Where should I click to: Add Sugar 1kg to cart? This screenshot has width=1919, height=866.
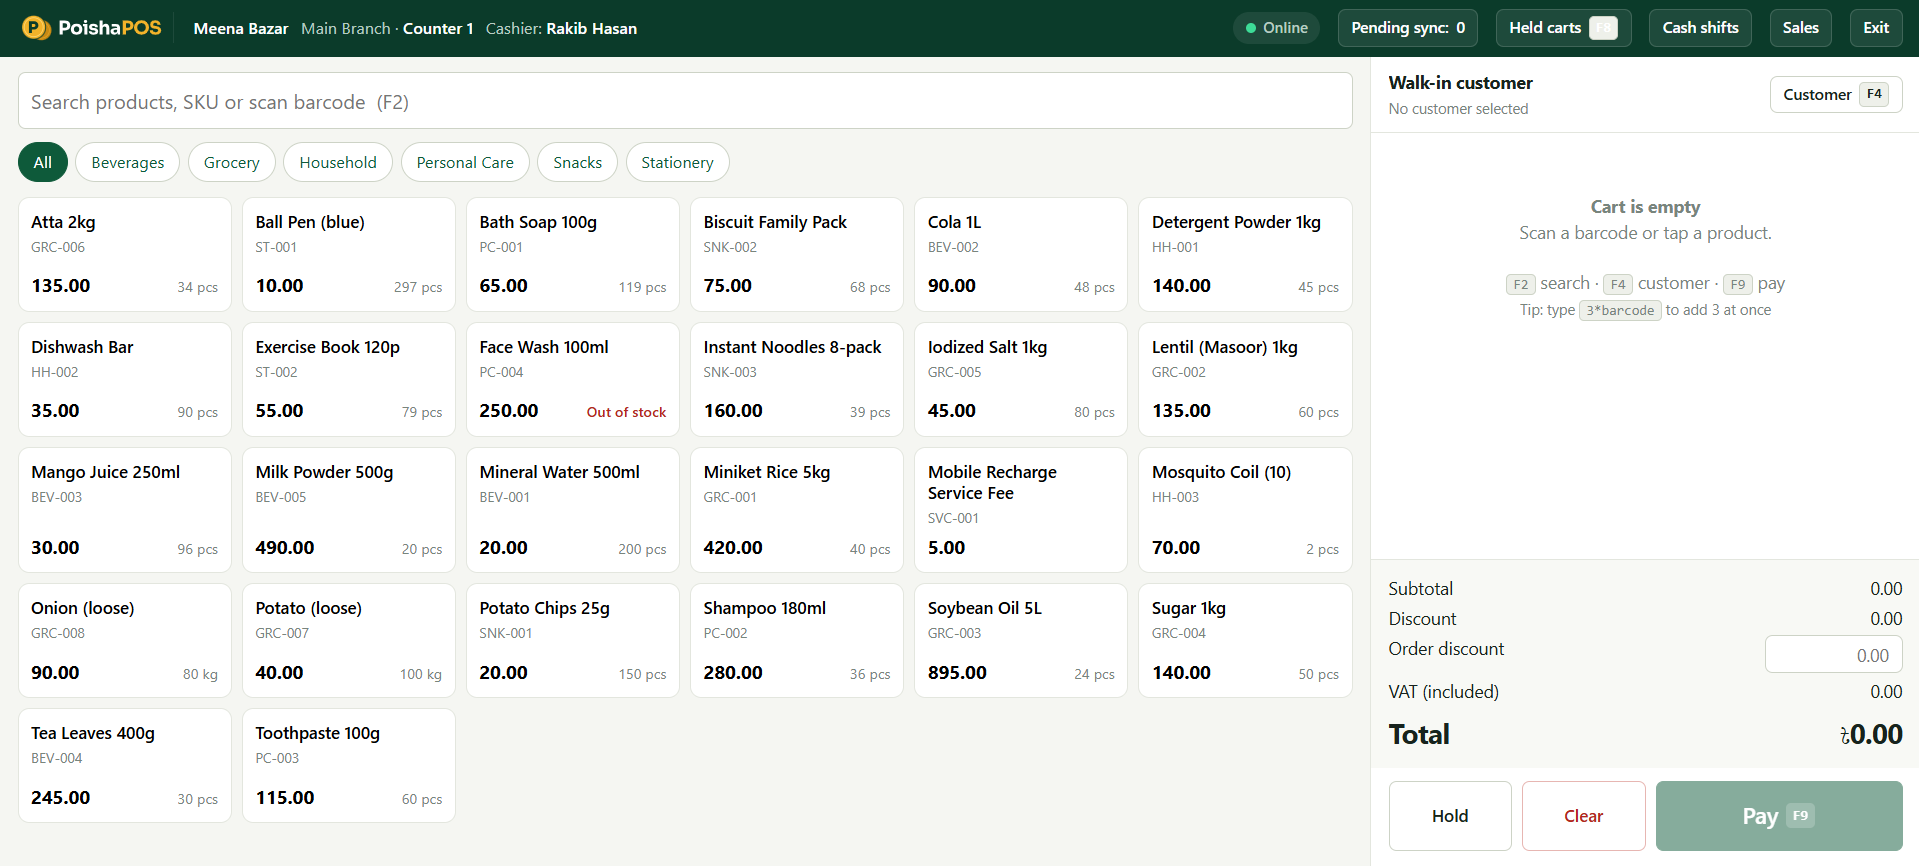tap(1245, 641)
